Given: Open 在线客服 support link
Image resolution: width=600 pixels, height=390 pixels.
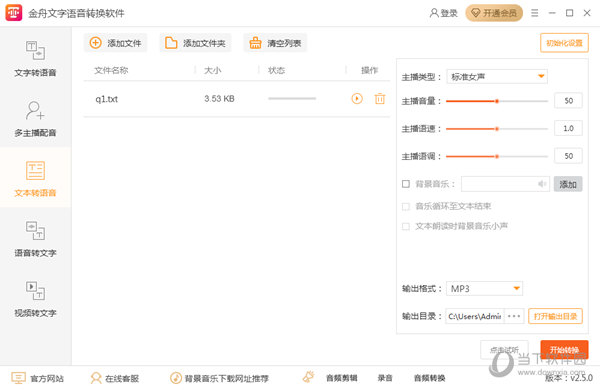Looking at the screenshot, I should [115, 378].
